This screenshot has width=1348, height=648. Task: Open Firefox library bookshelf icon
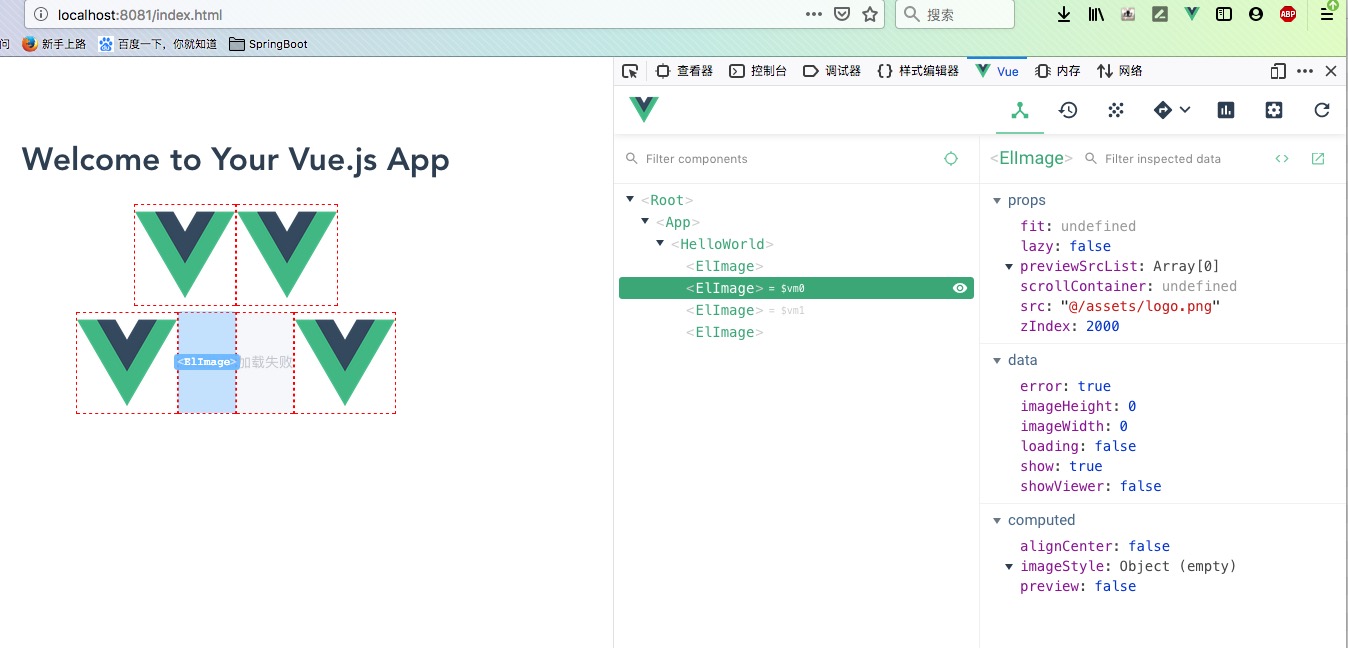1096,14
